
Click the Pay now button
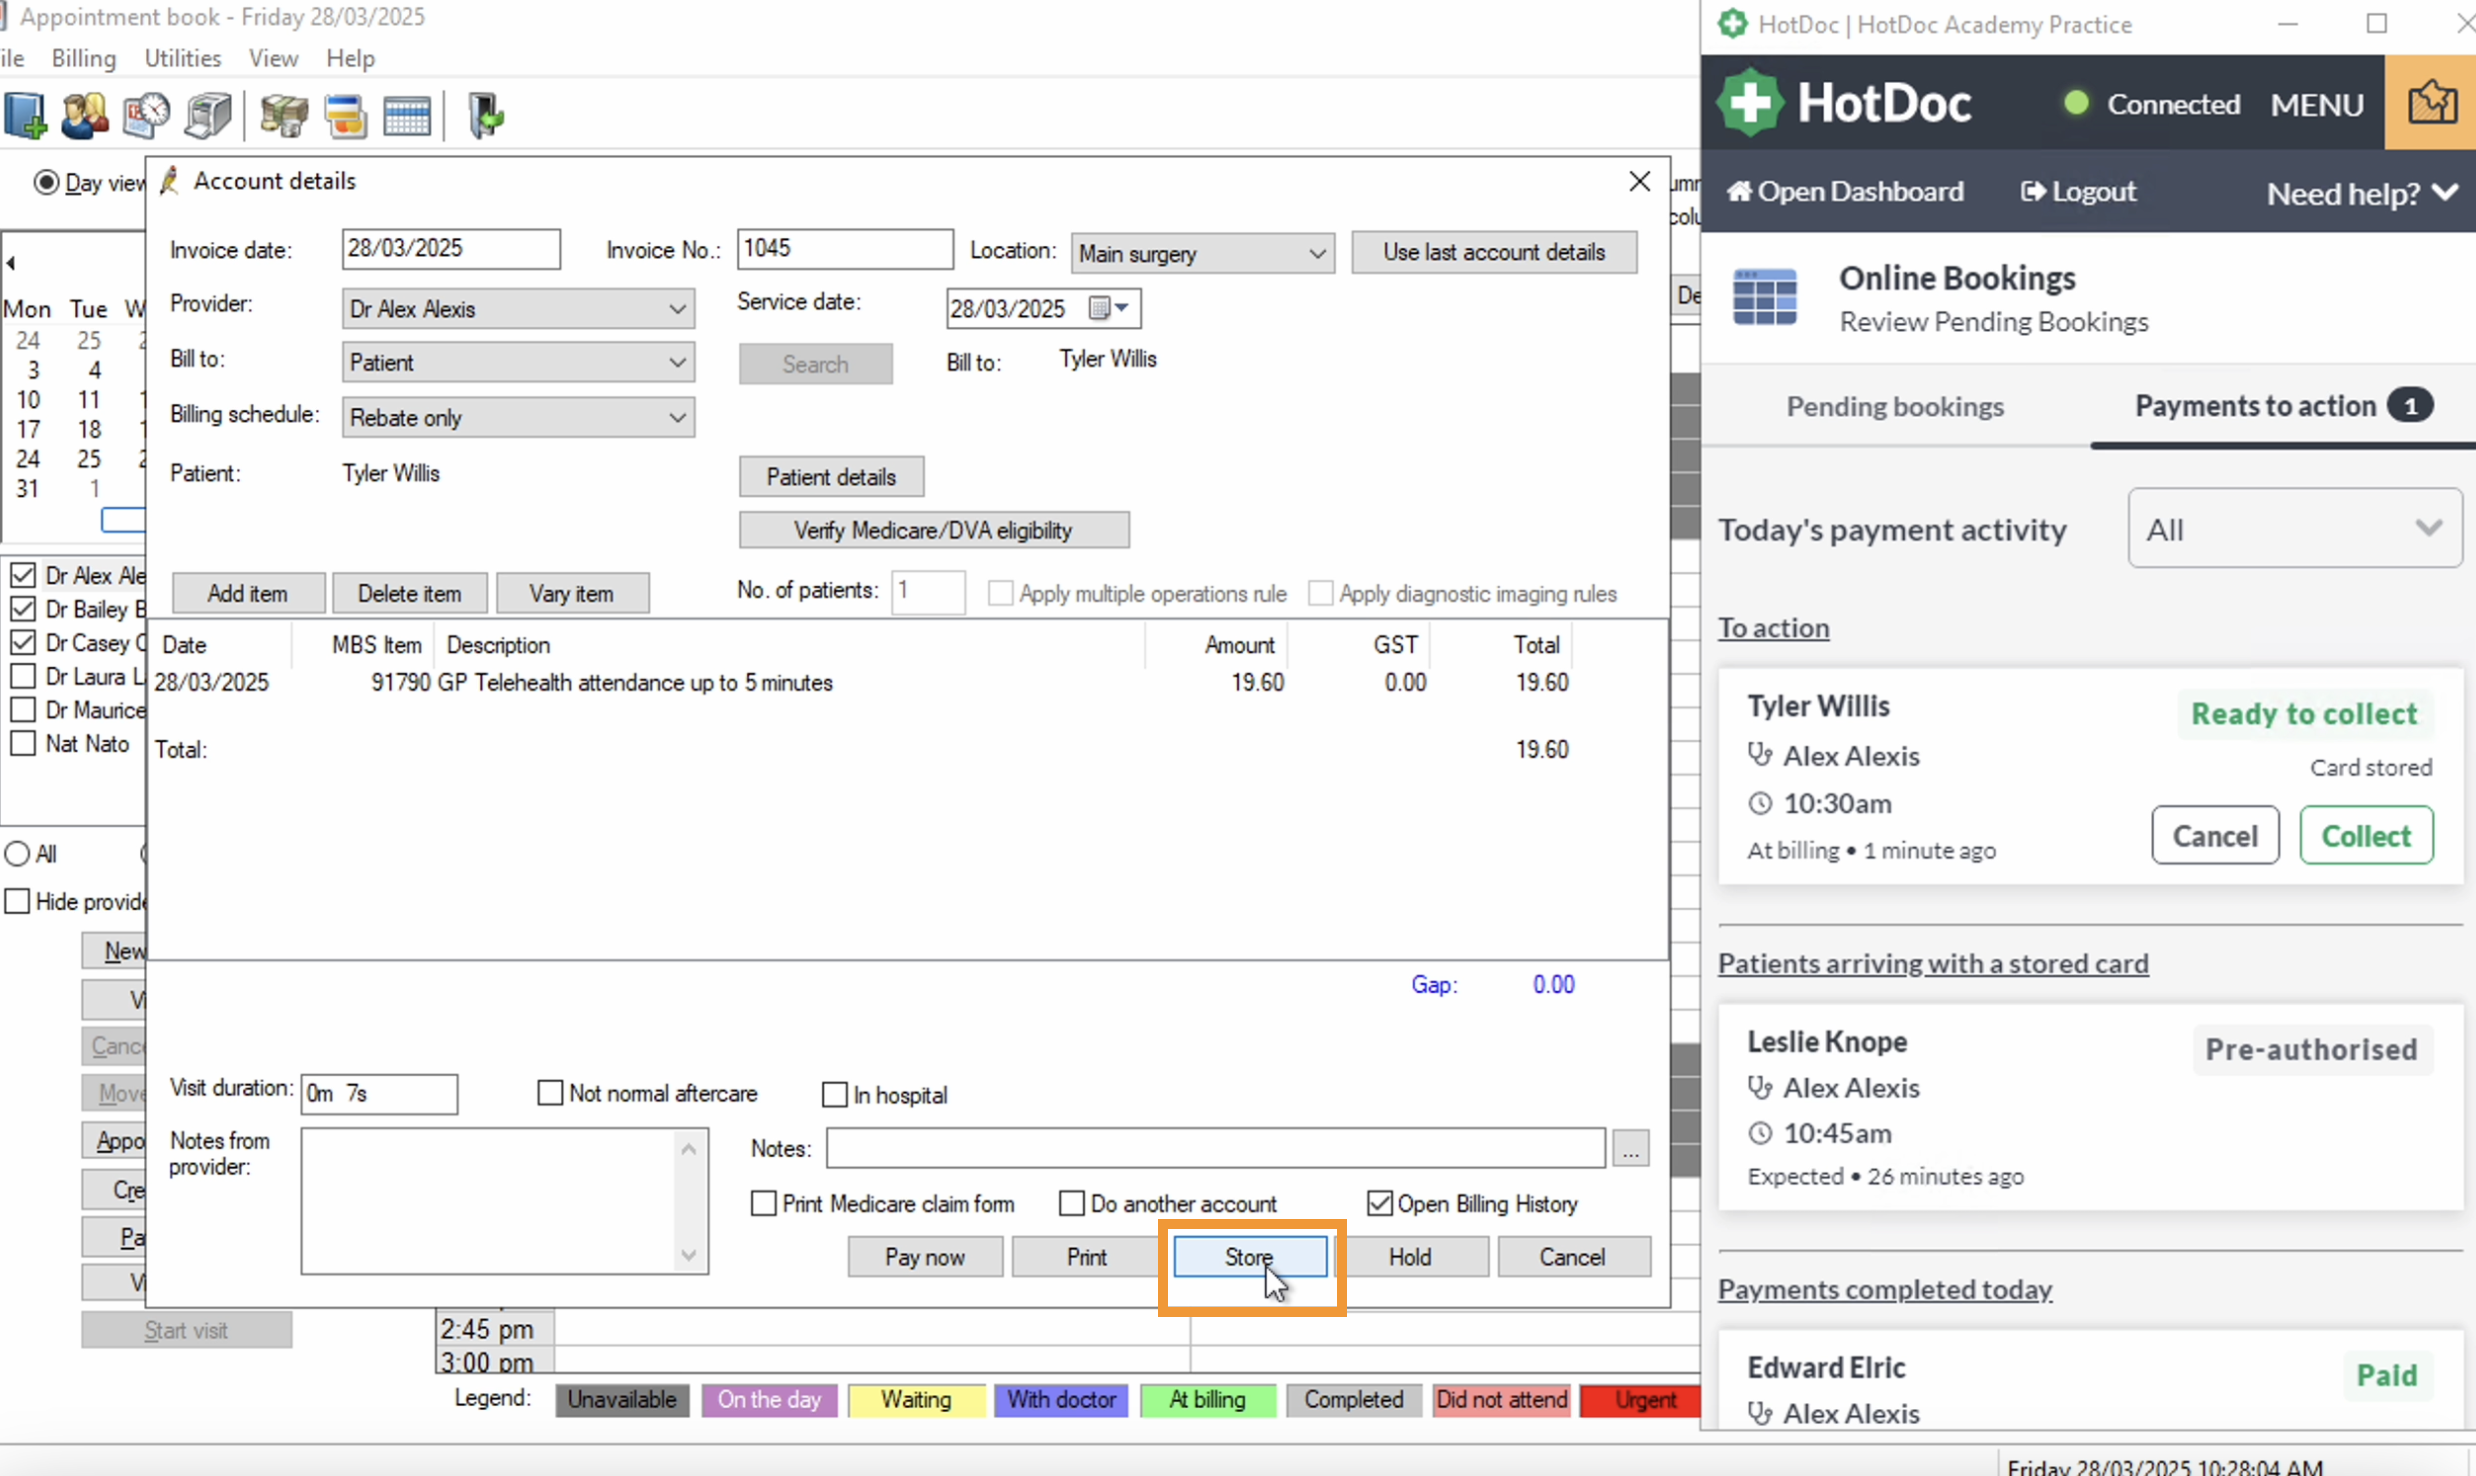tap(925, 1257)
